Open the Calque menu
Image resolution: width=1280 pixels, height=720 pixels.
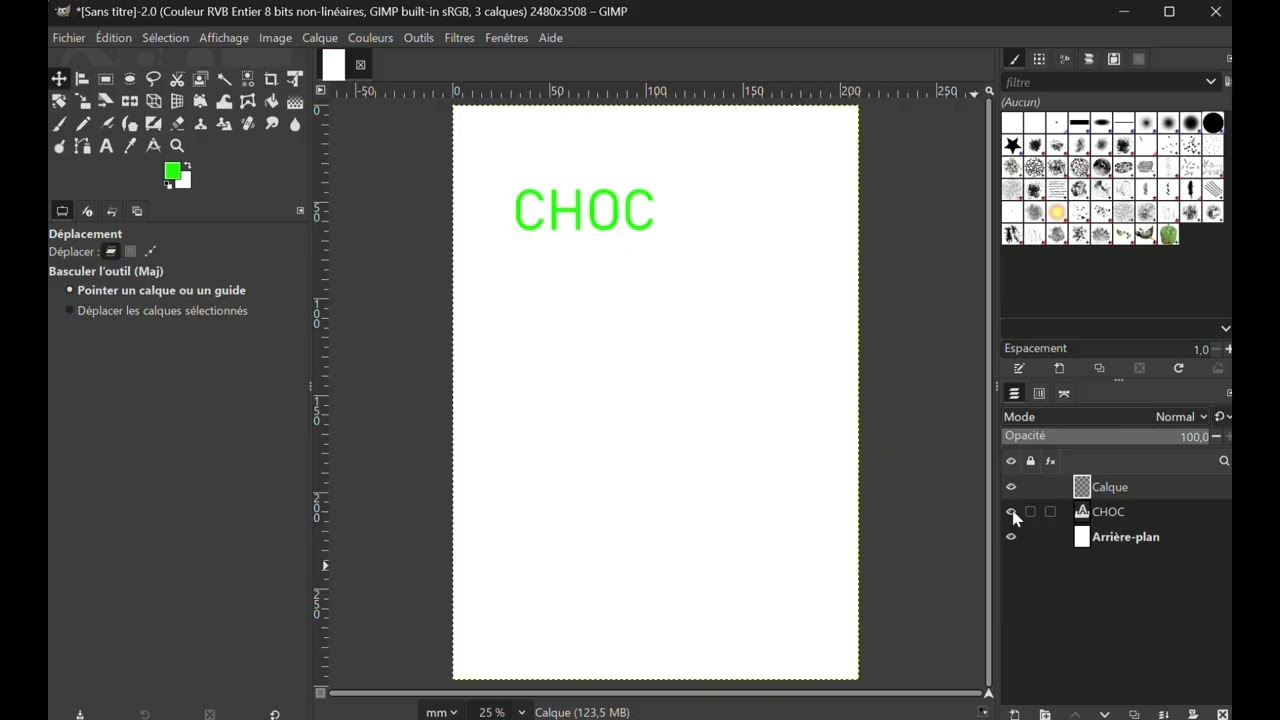(320, 38)
